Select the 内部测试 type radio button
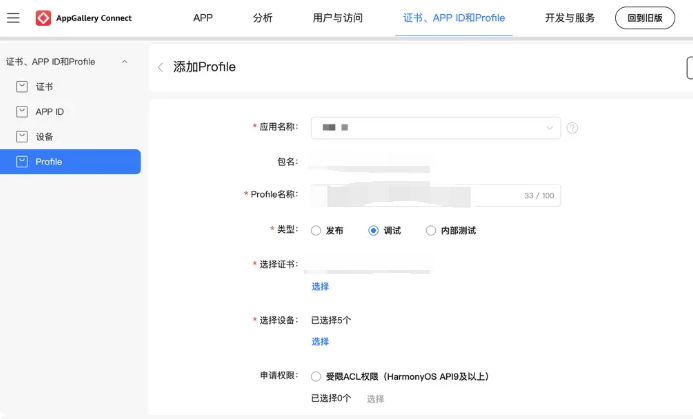This screenshot has height=419, width=693. (x=430, y=231)
